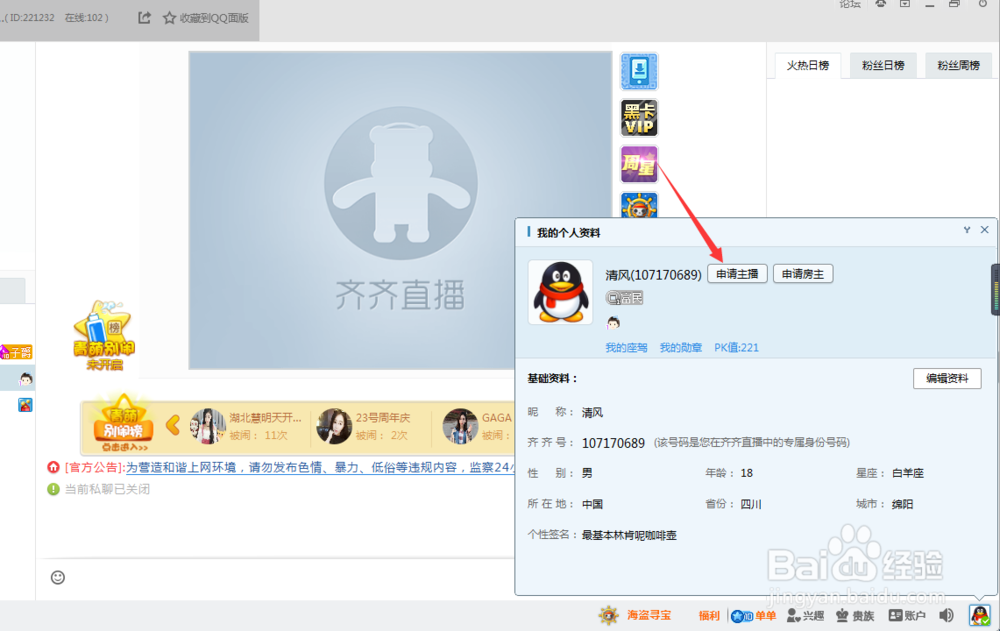Switch to the 粉丝日榜 tab
This screenshot has width=1000, height=631.
[882, 65]
